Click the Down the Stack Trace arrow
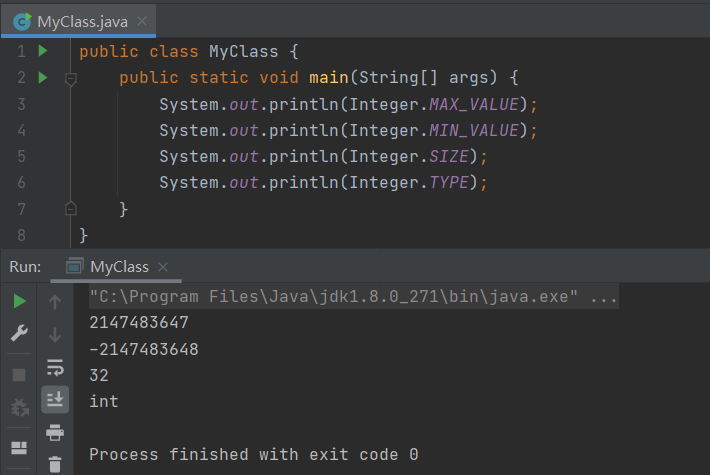The height and width of the screenshot is (475, 710). coord(55,335)
